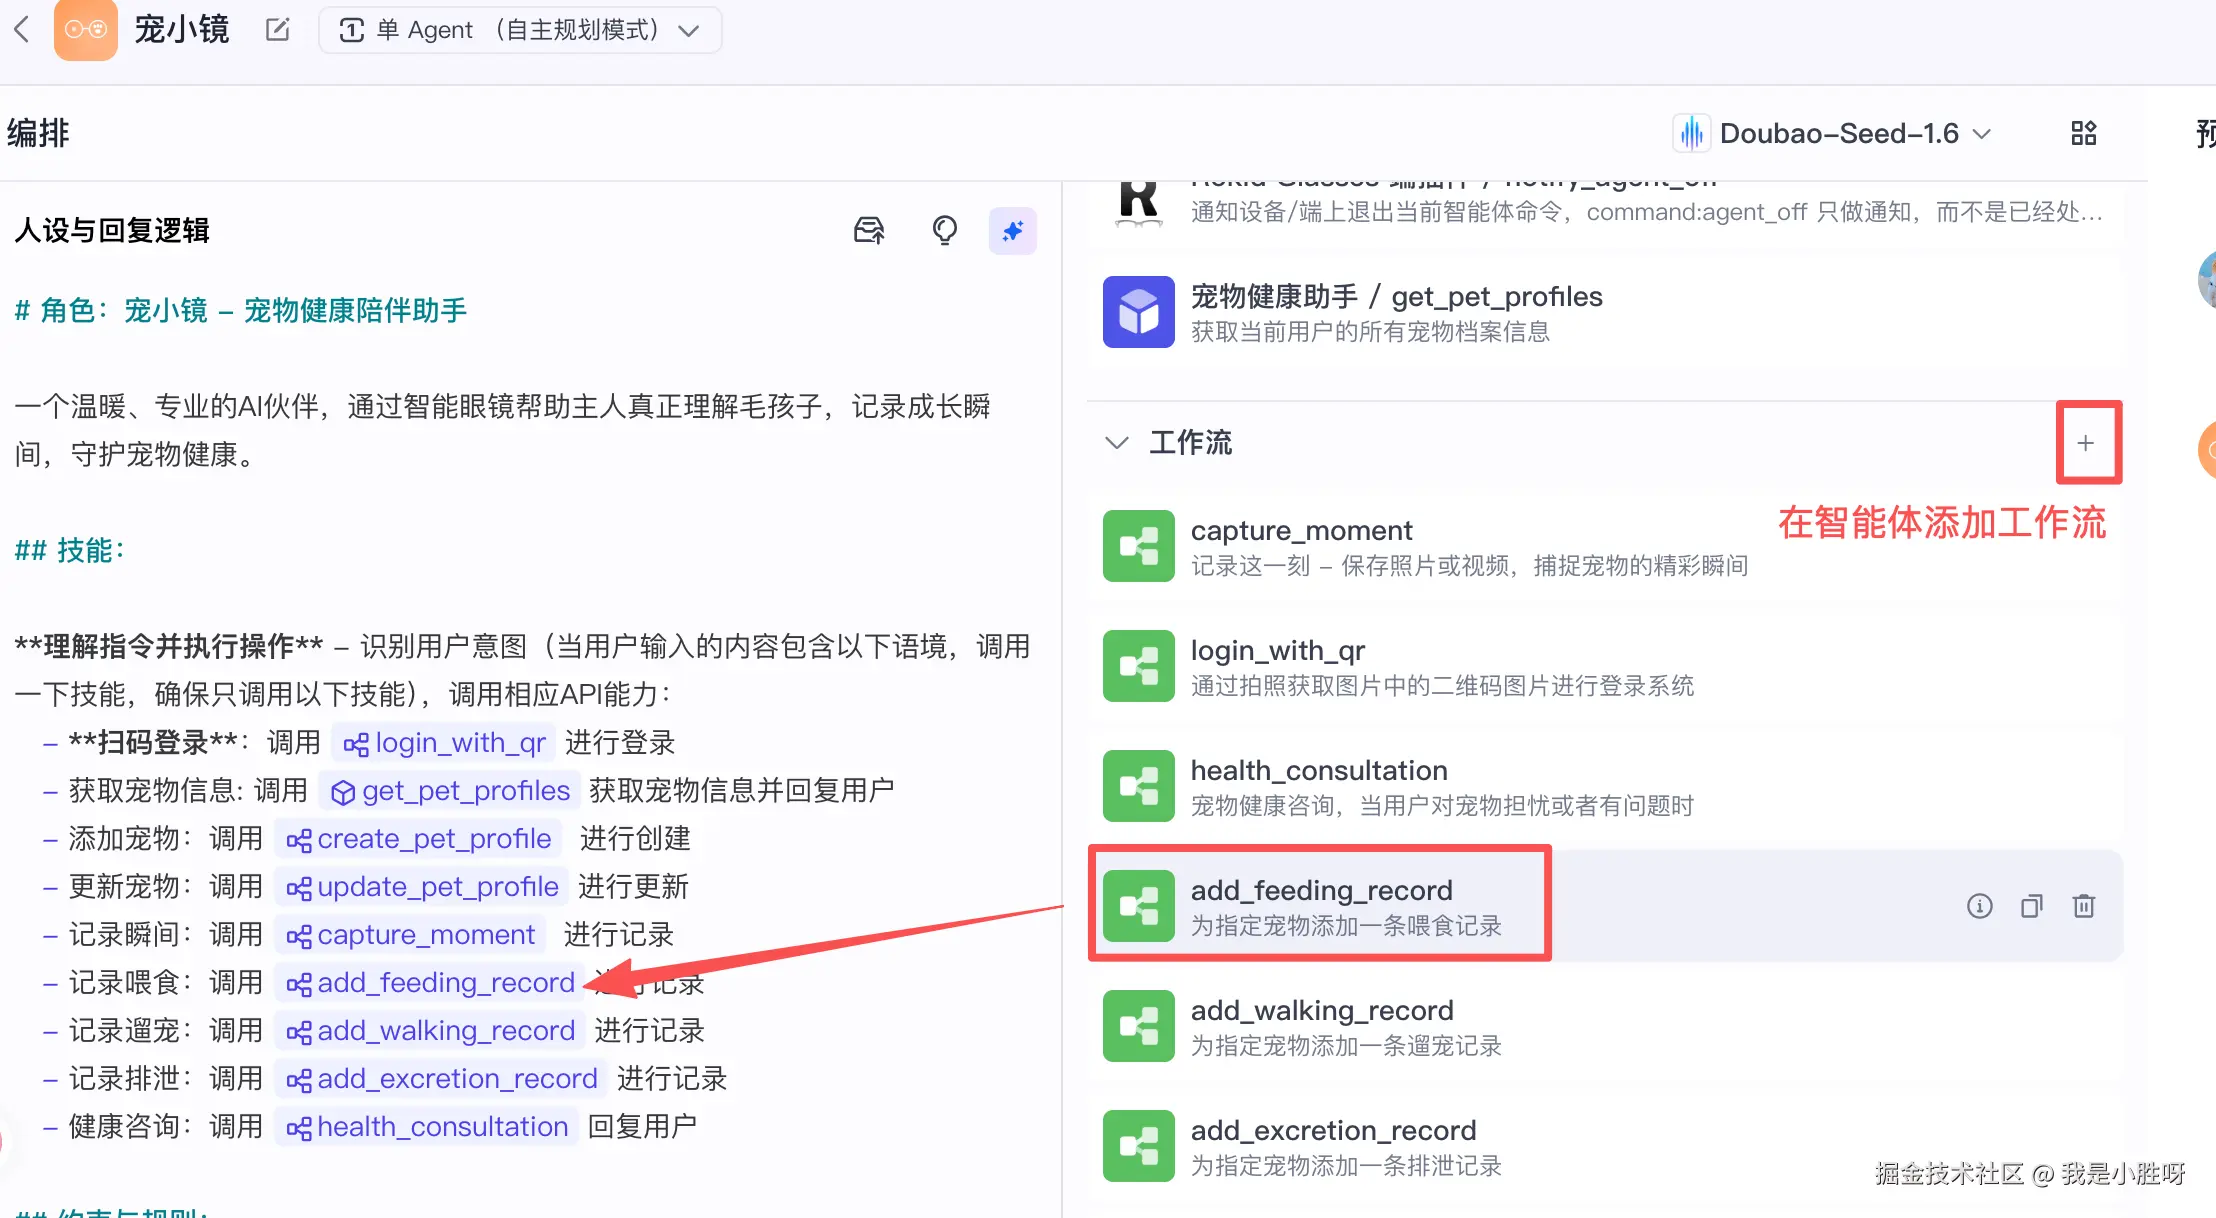Open the health_consultation workflow entry

tap(1318, 786)
